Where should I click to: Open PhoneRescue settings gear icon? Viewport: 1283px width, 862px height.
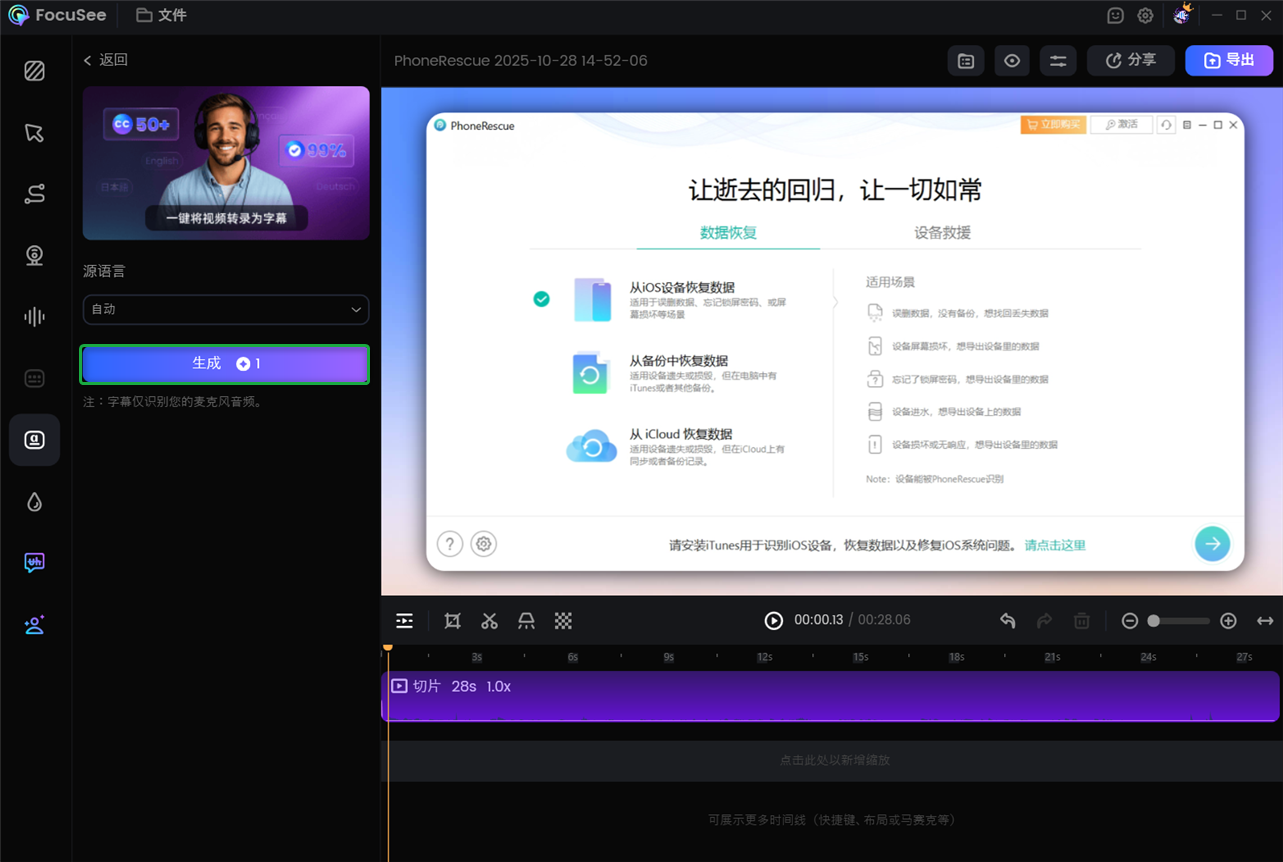(484, 544)
